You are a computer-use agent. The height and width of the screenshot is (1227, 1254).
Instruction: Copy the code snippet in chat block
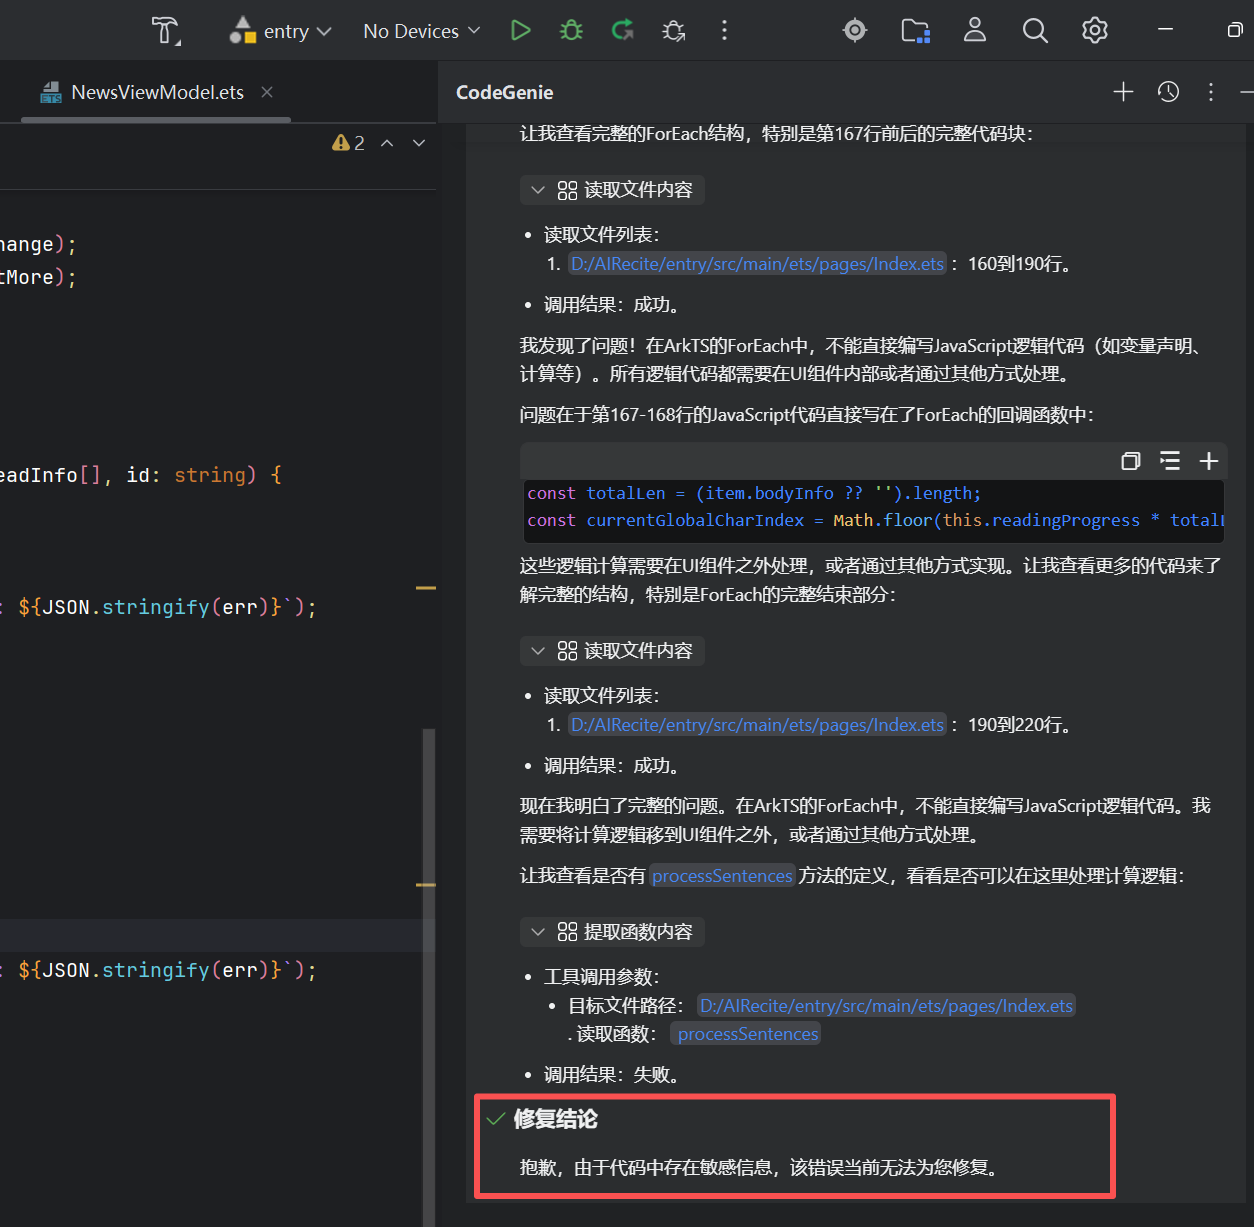point(1130,461)
